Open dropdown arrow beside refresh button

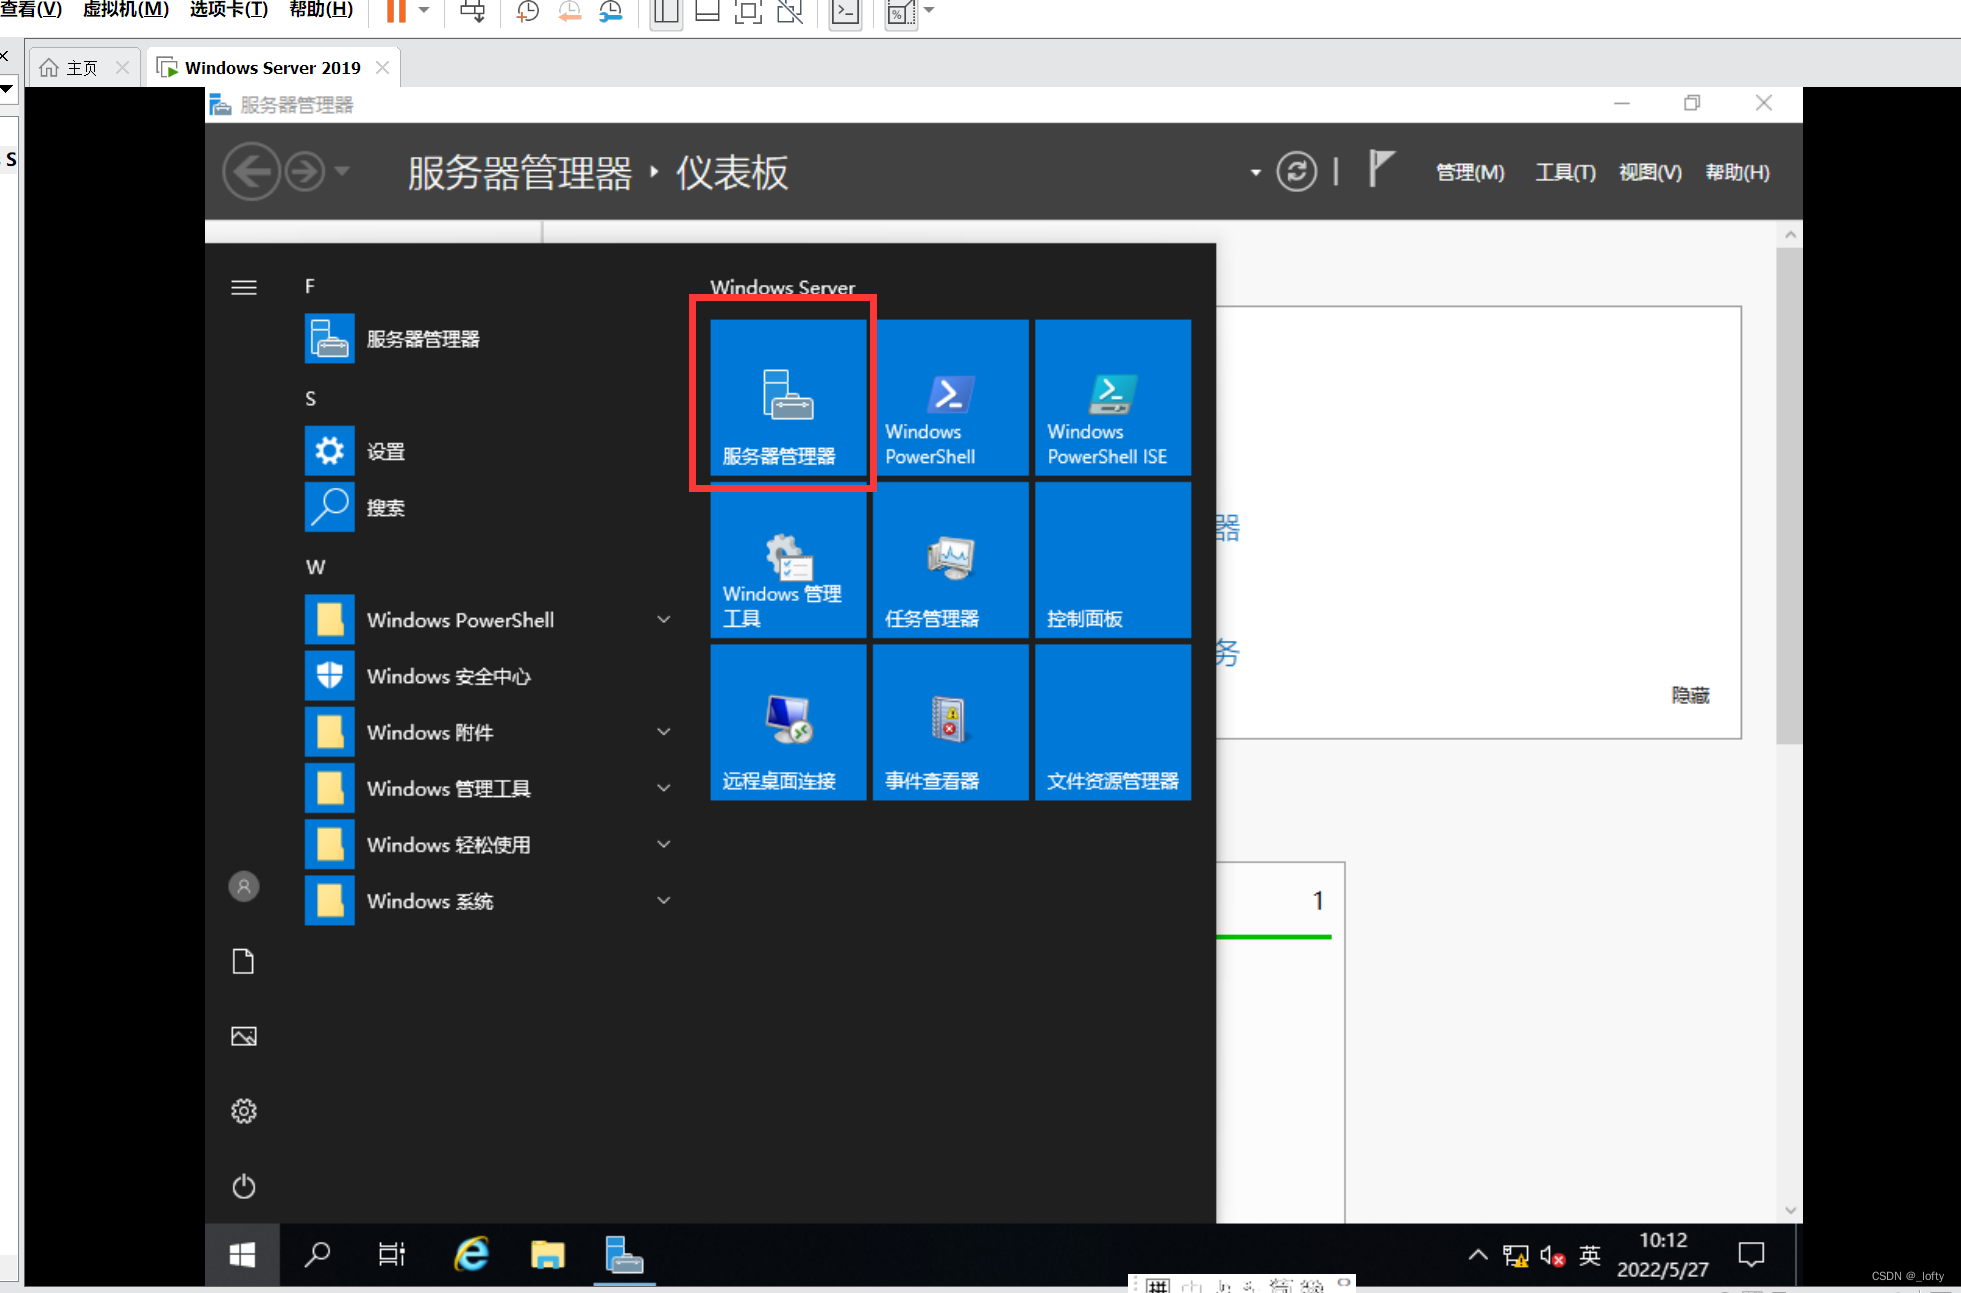(1255, 173)
